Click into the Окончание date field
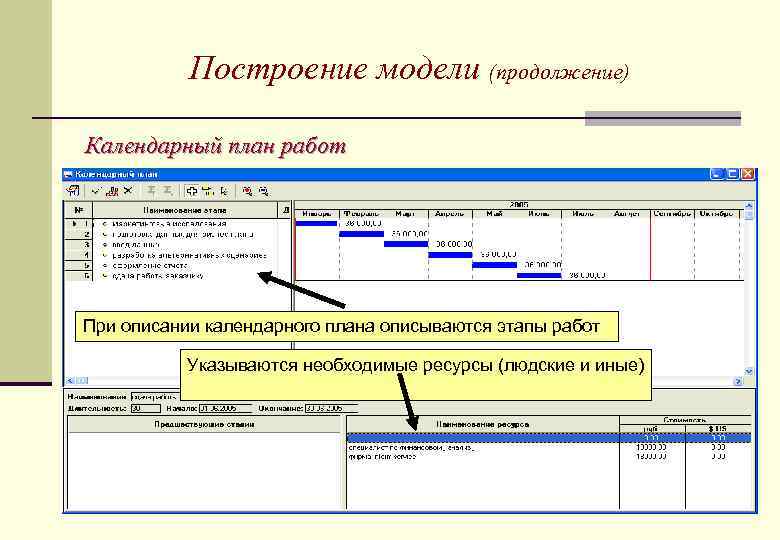 pos(331,408)
